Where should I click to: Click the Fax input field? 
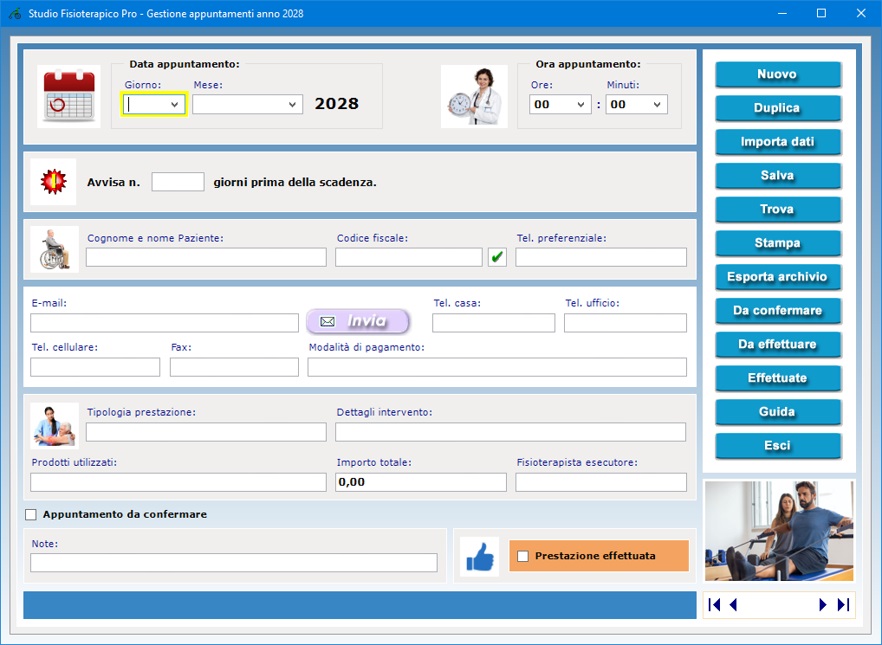point(234,367)
